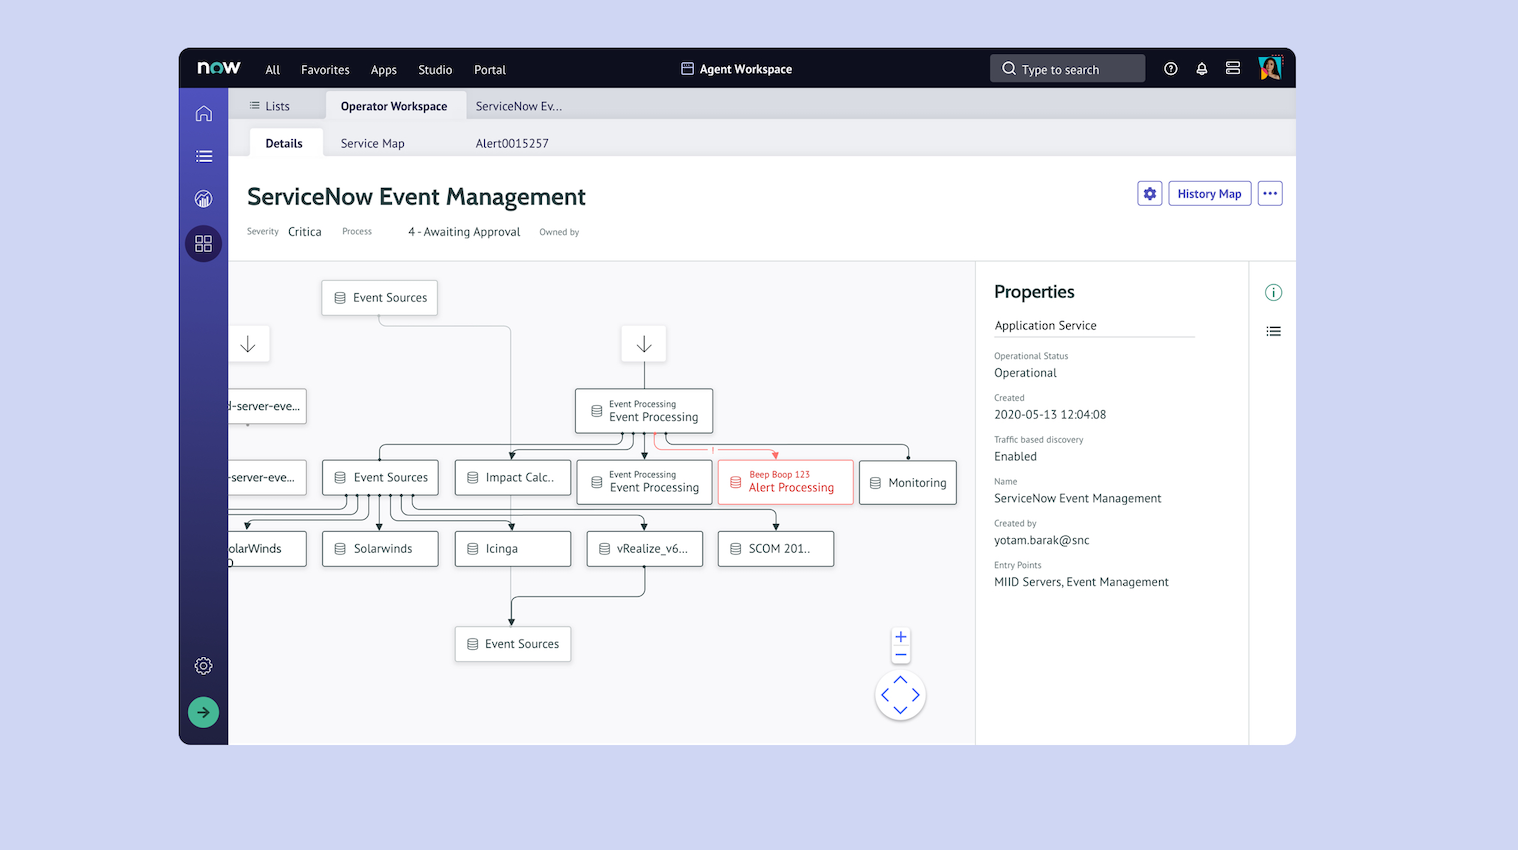Click the ServiceNow Event Management page title
Viewport: 1518px width, 850px height.
click(x=416, y=197)
